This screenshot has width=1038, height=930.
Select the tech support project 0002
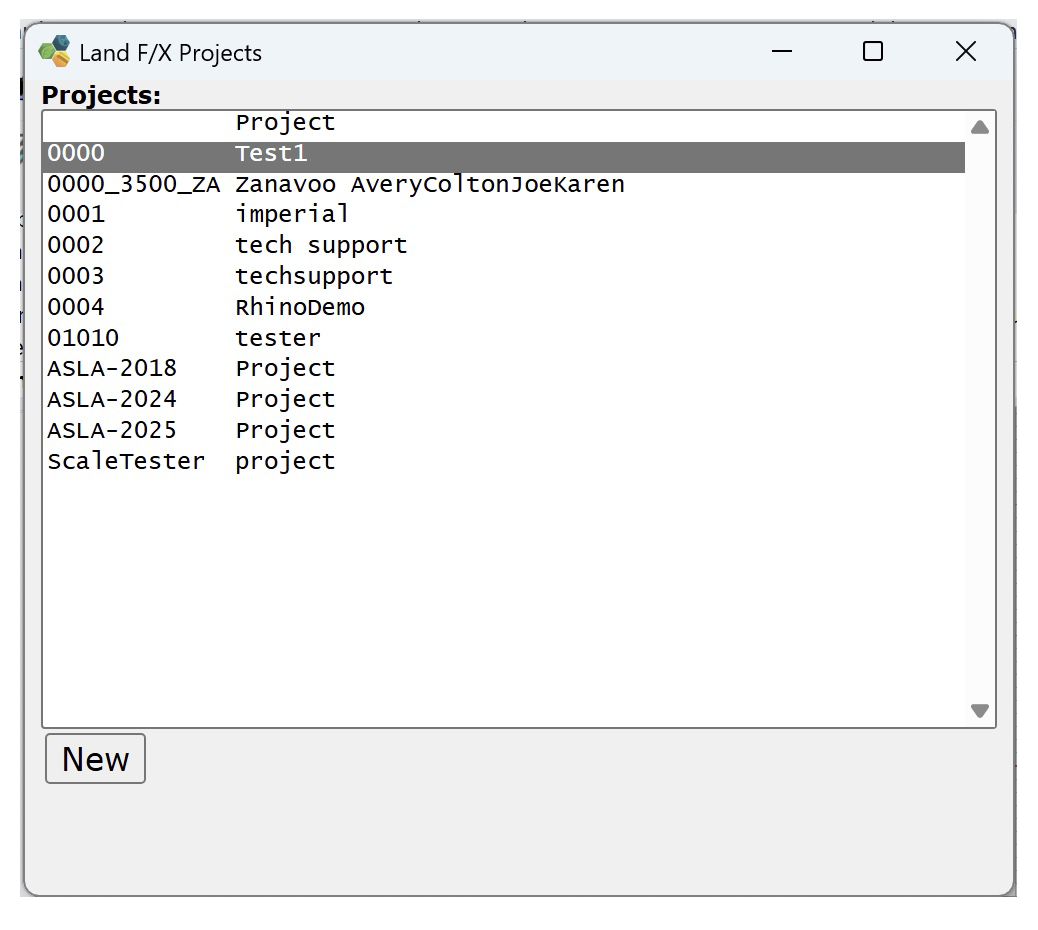[x=300, y=245]
